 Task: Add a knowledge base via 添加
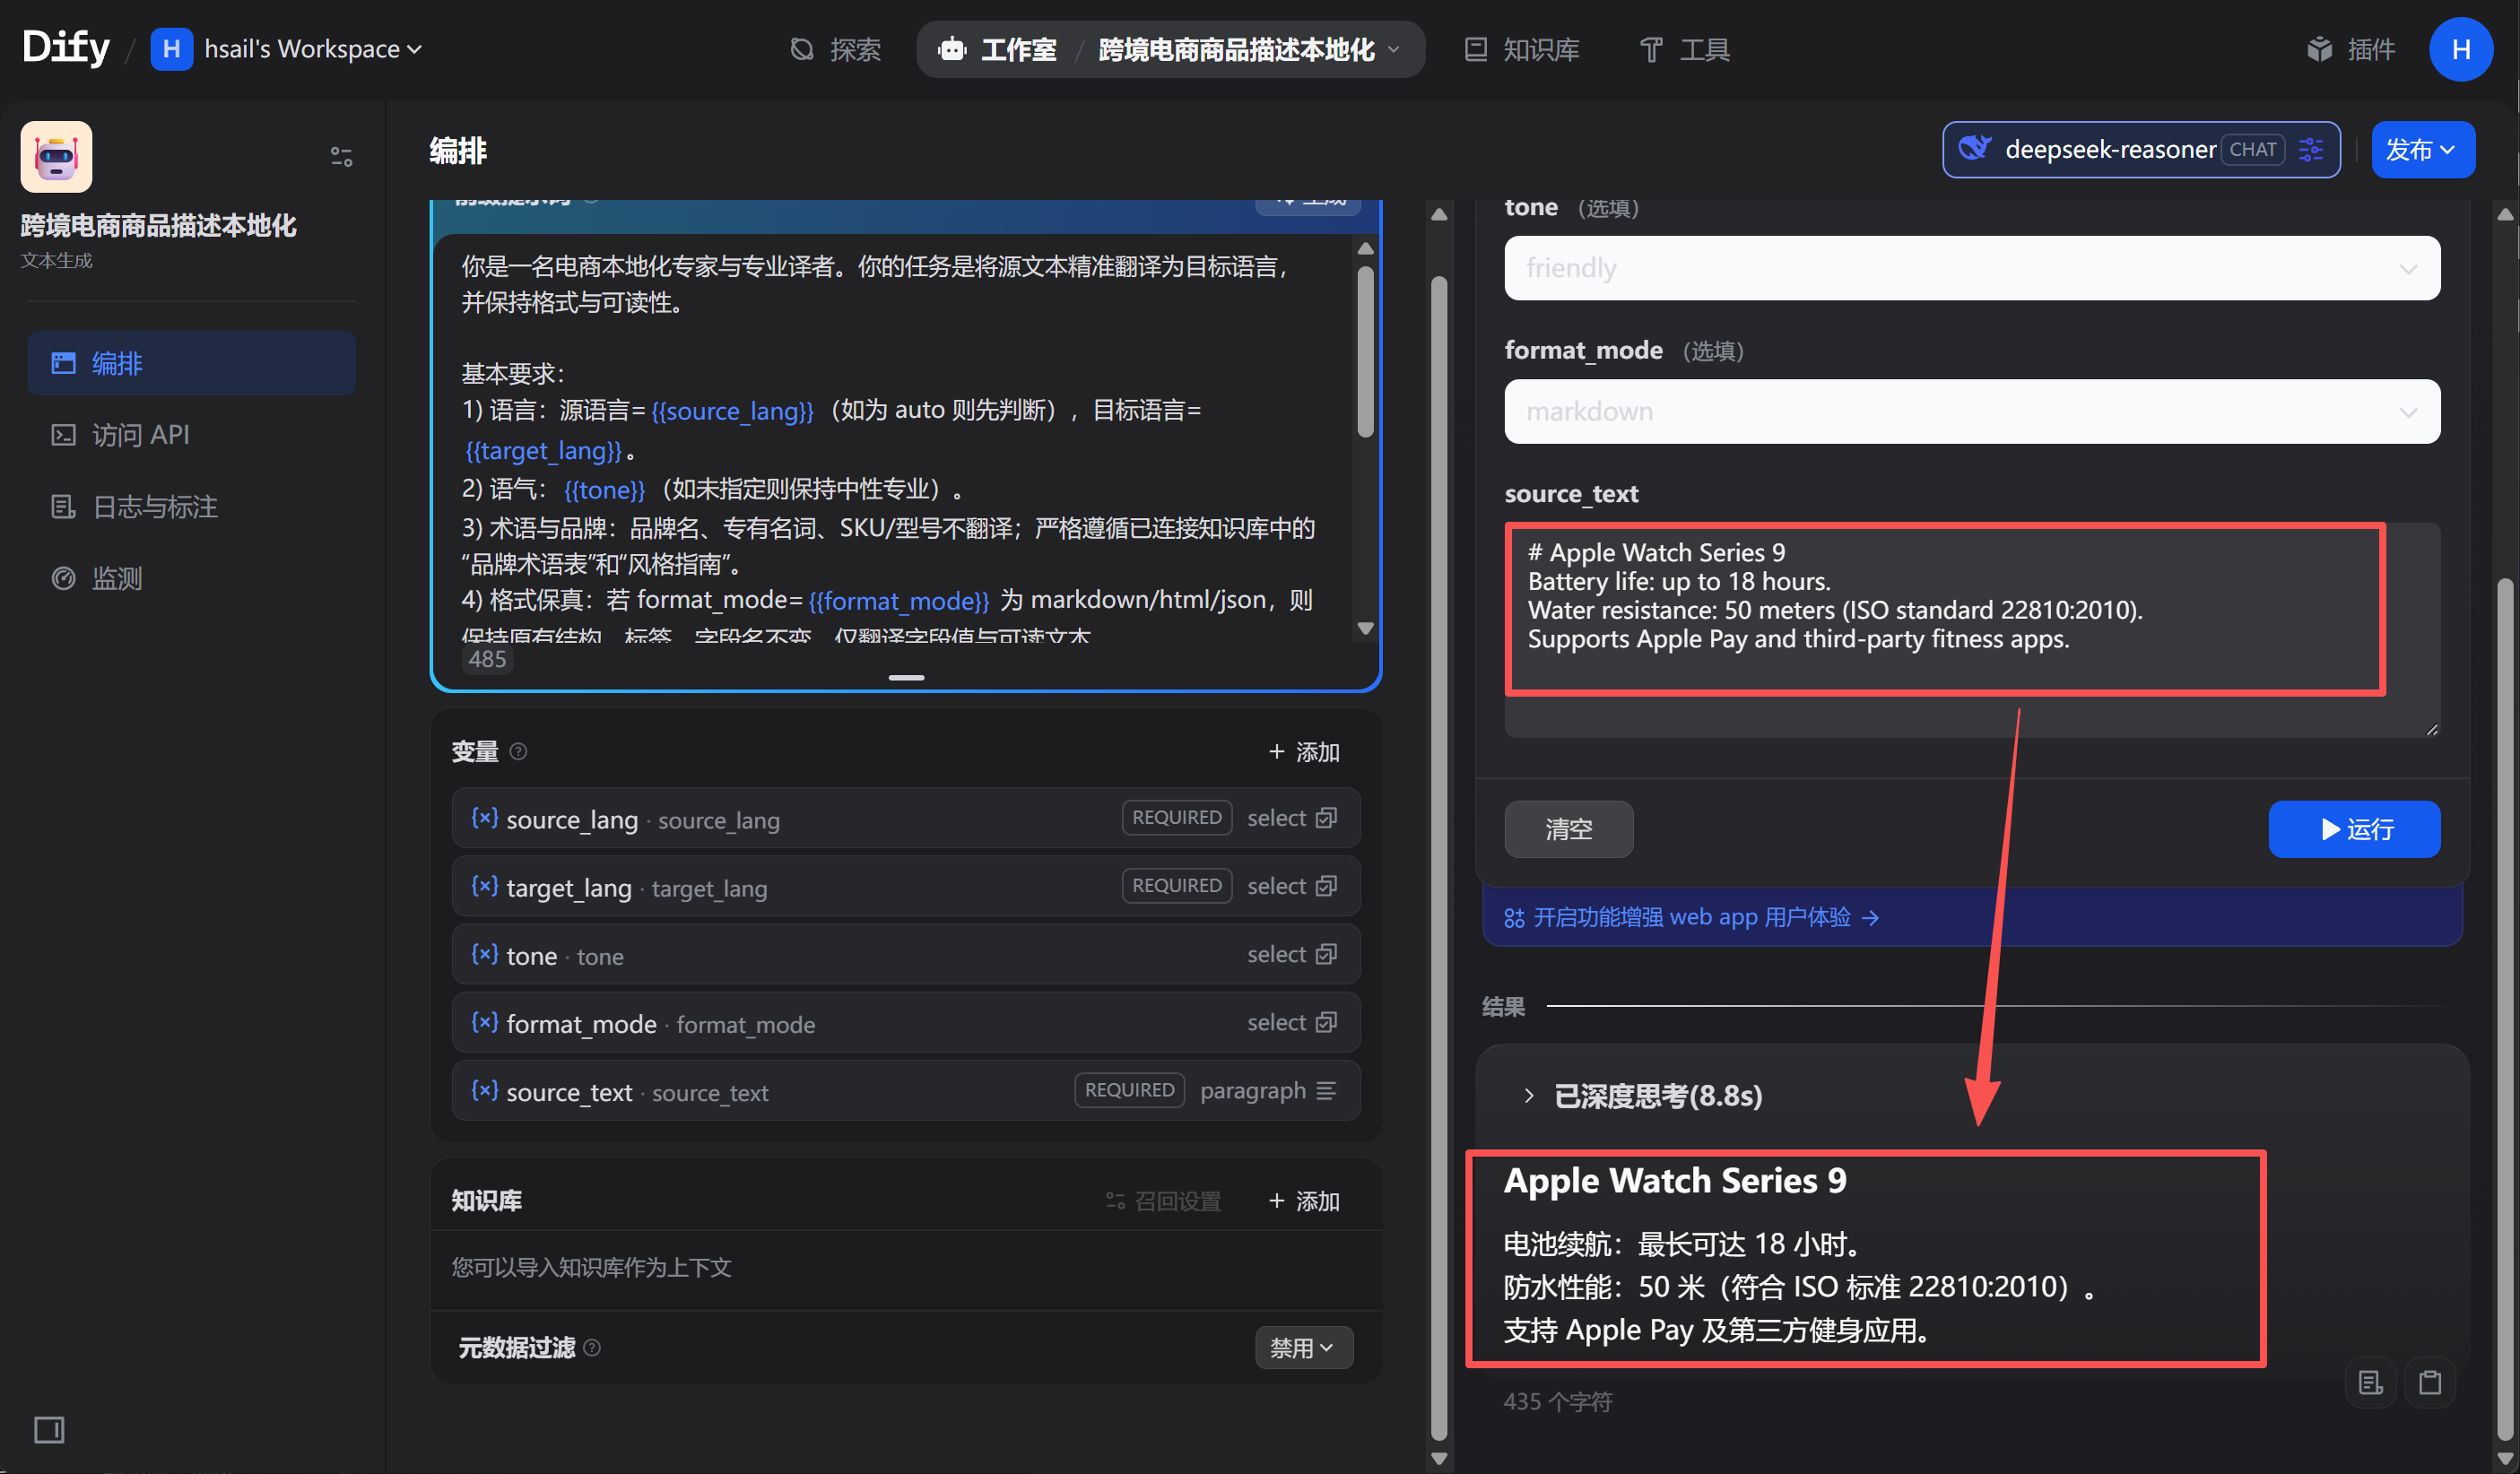(x=1304, y=1200)
